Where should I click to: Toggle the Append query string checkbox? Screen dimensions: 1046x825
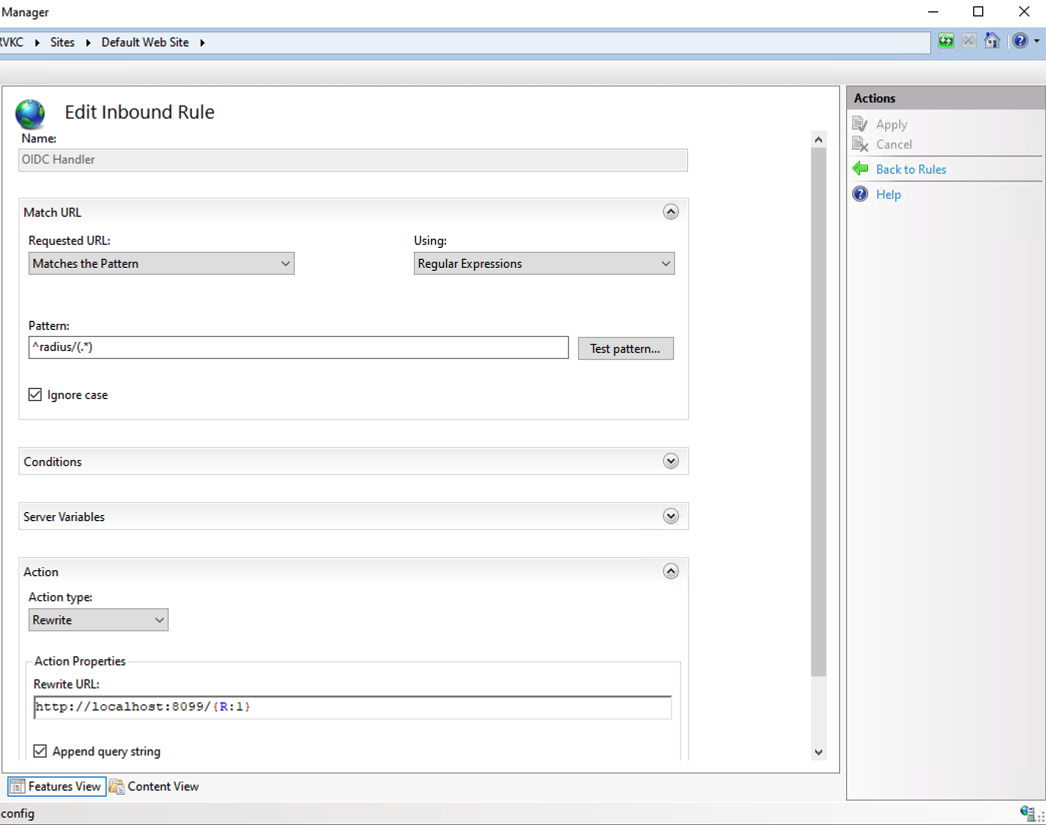[x=40, y=751]
